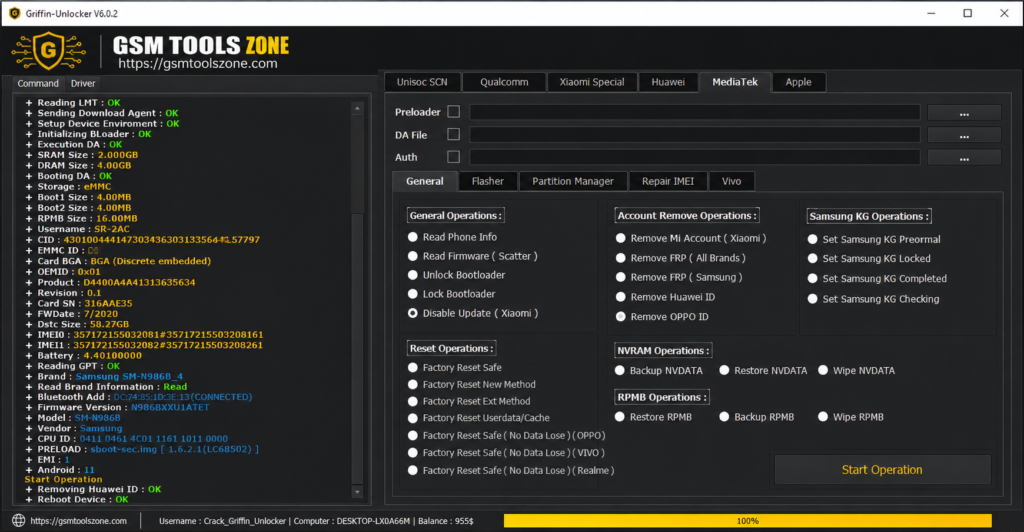Select Backup RPMB option
Screen dimensions: 1024x532
(724, 416)
